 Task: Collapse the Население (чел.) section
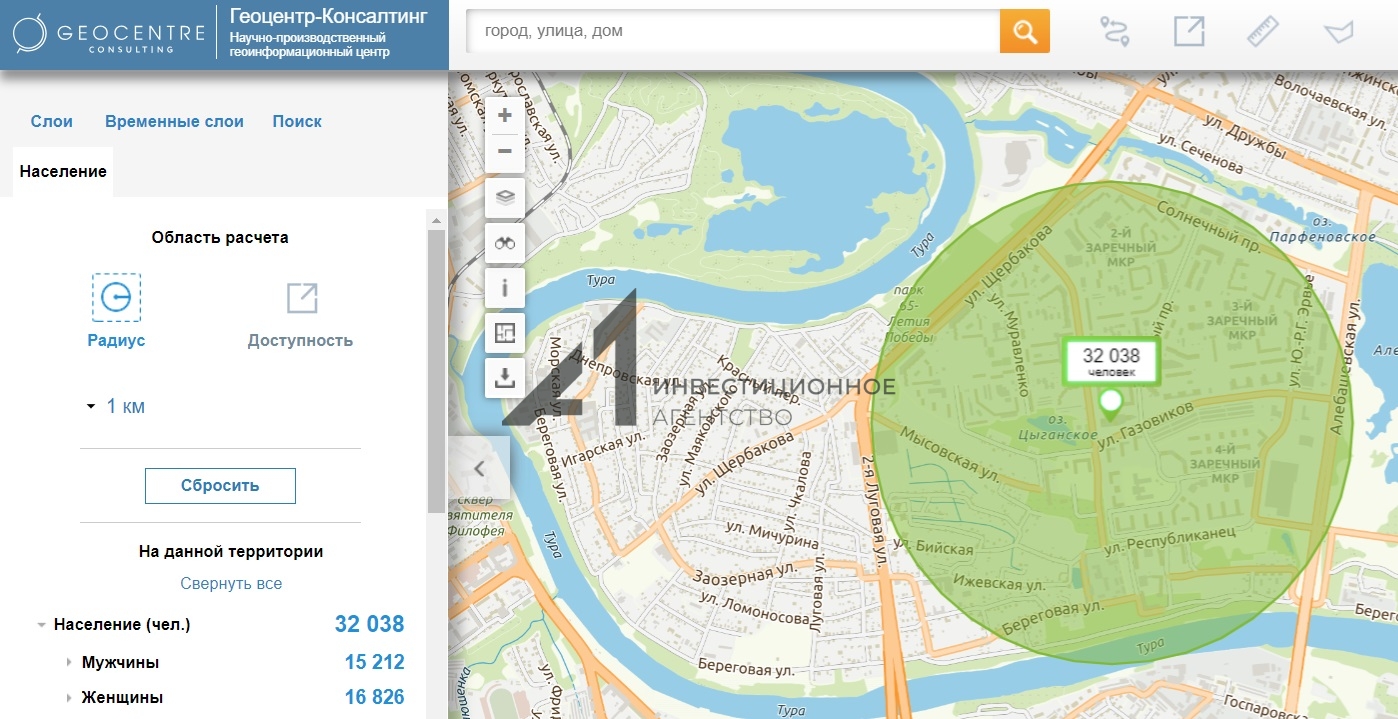coord(42,625)
